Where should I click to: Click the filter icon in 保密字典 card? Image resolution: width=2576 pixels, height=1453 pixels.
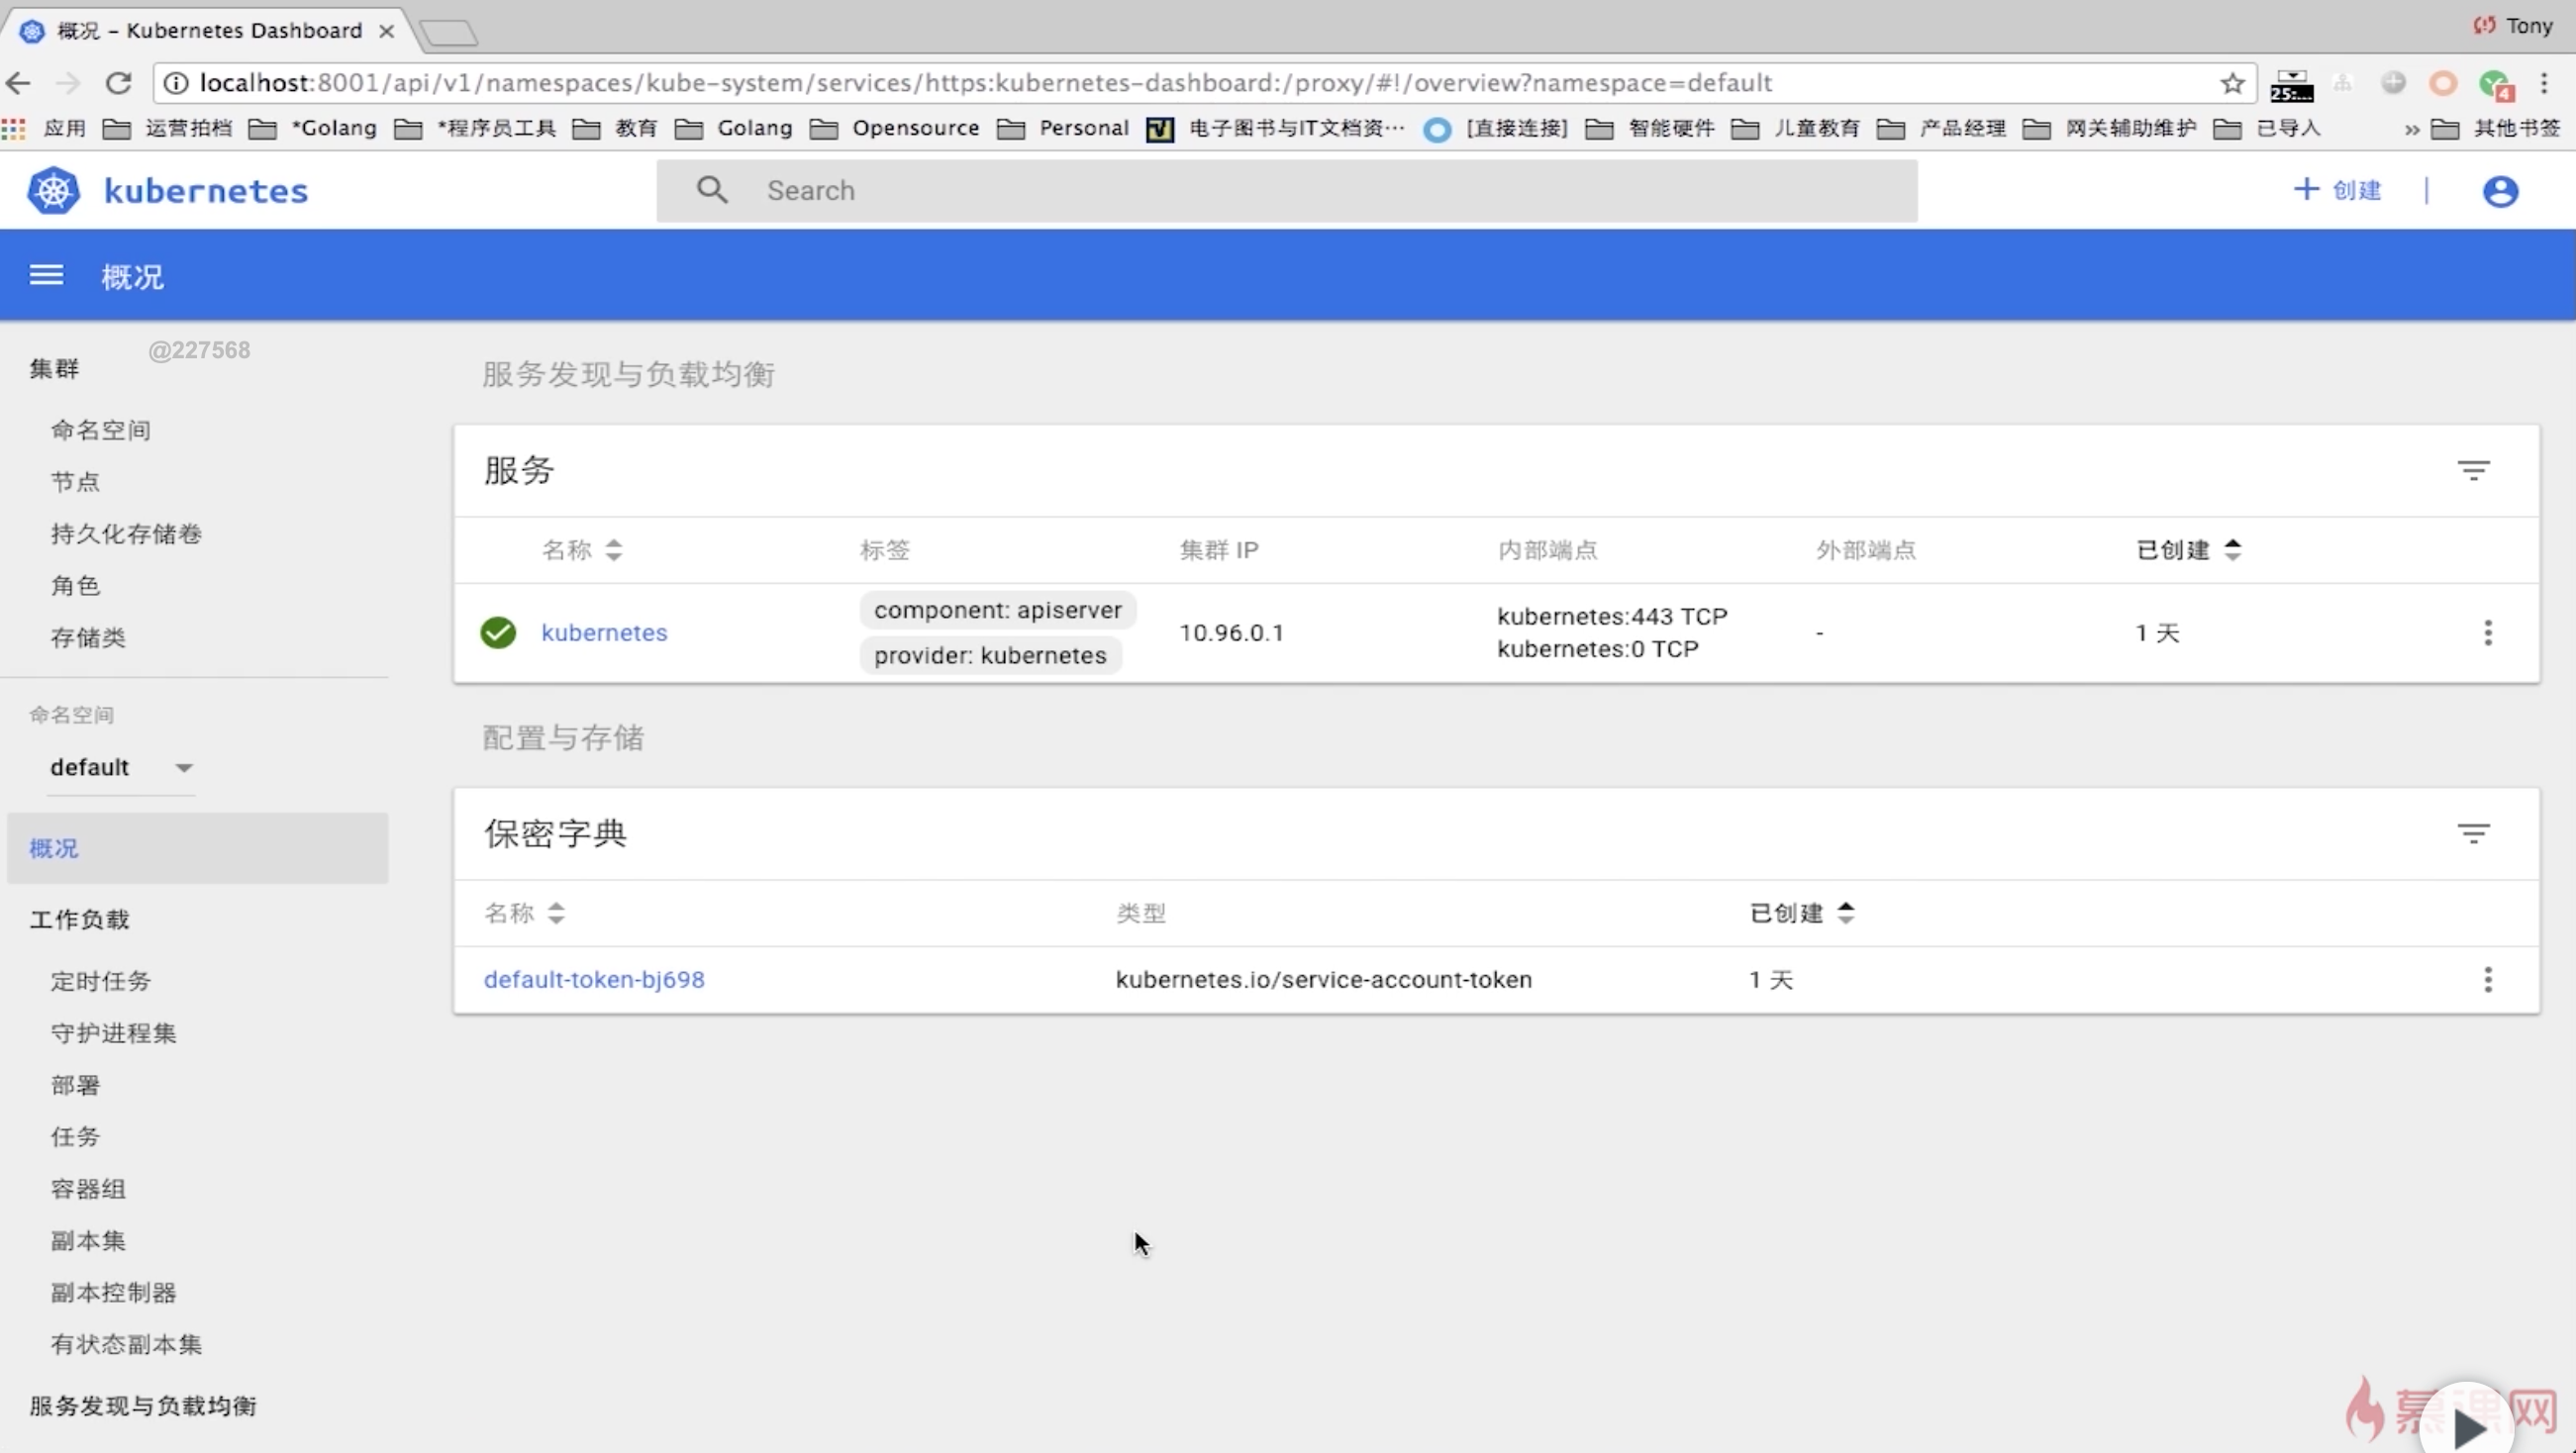pyautogui.click(x=2473, y=833)
